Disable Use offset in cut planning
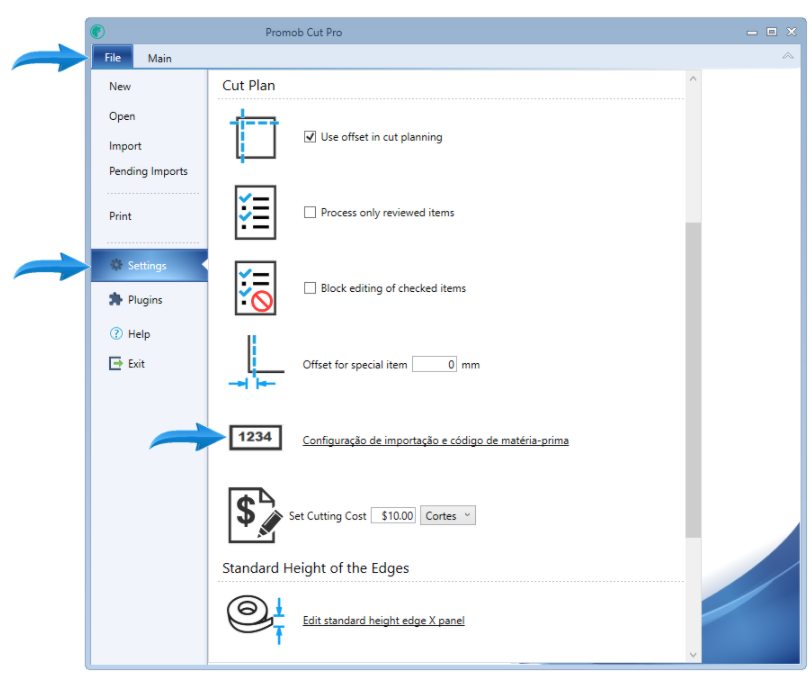Image resolution: width=812 pixels, height=675 pixels. coord(310,137)
